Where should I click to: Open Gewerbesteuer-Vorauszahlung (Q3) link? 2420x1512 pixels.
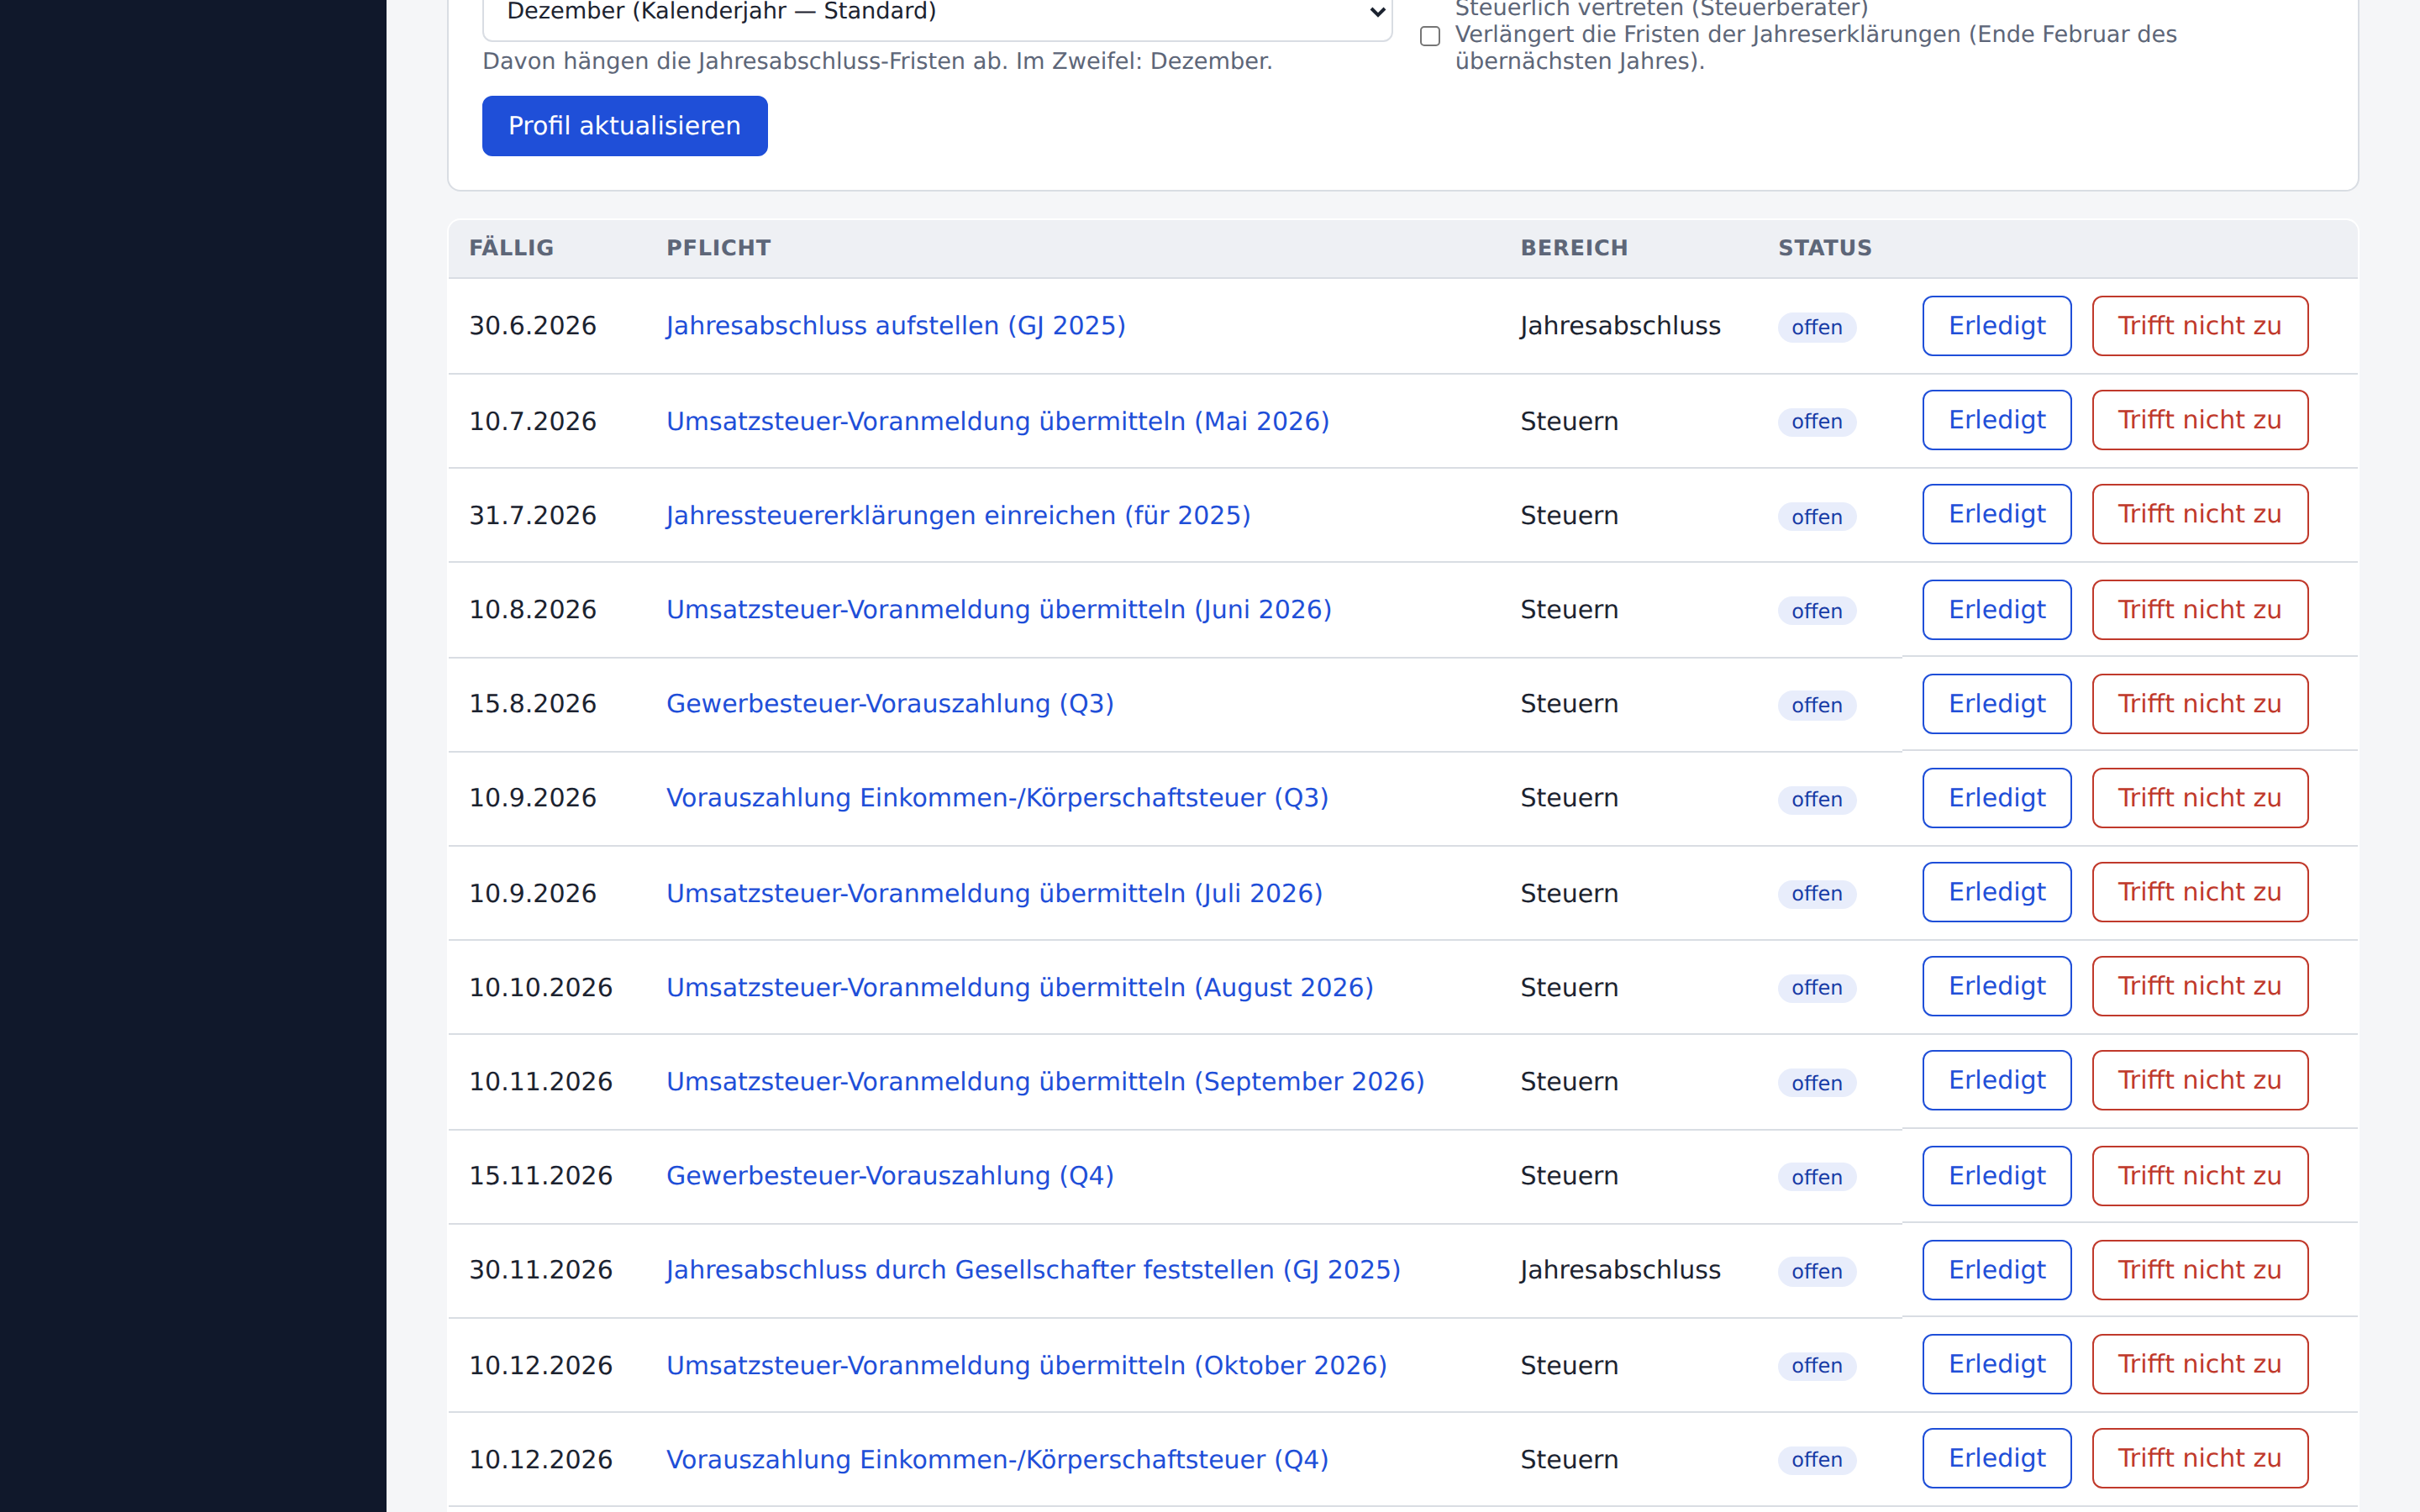tap(889, 703)
